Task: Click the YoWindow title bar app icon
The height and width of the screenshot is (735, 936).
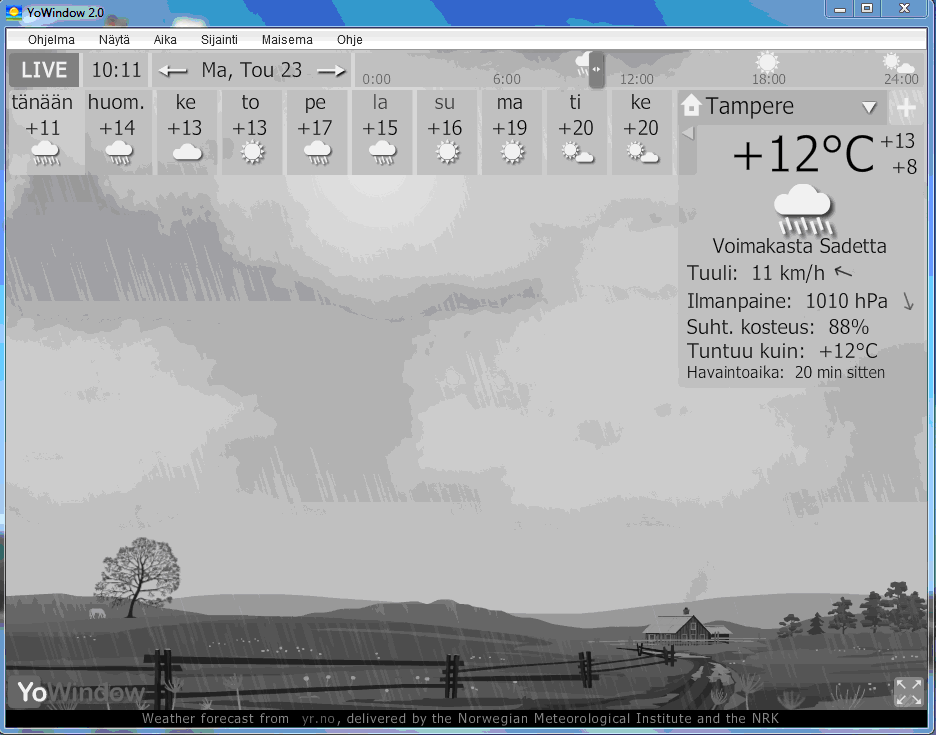Action: (14, 12)
